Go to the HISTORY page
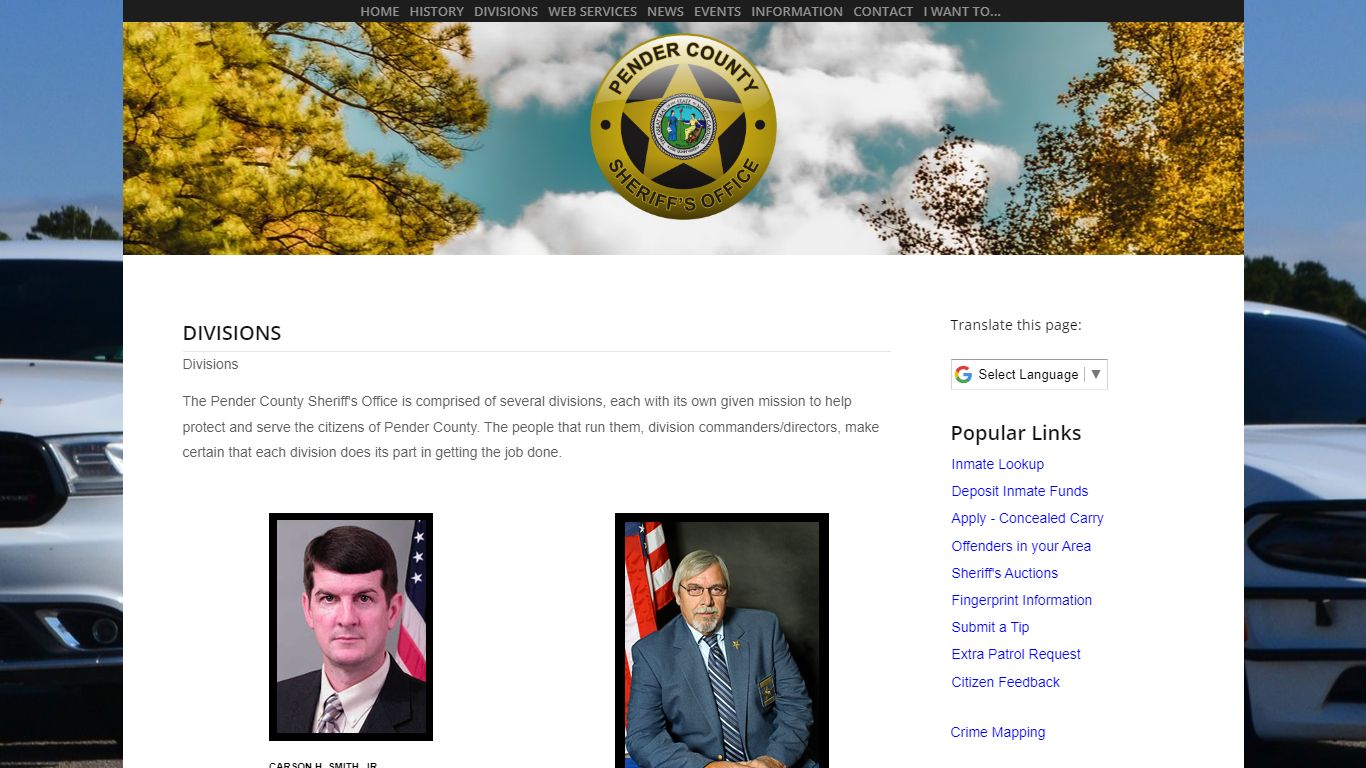 pyautogui.click(x=436, y=11)
